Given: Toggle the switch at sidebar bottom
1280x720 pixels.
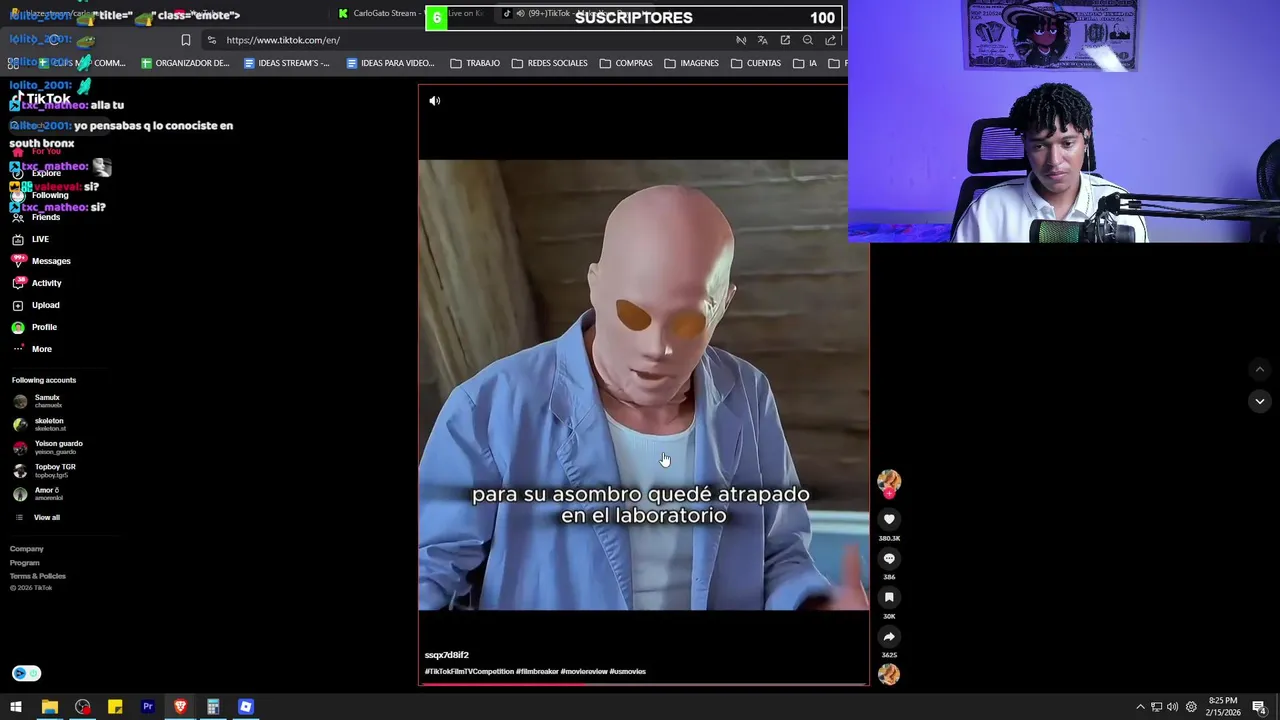Looking at the screenshot, I should (x=26, y=673).
